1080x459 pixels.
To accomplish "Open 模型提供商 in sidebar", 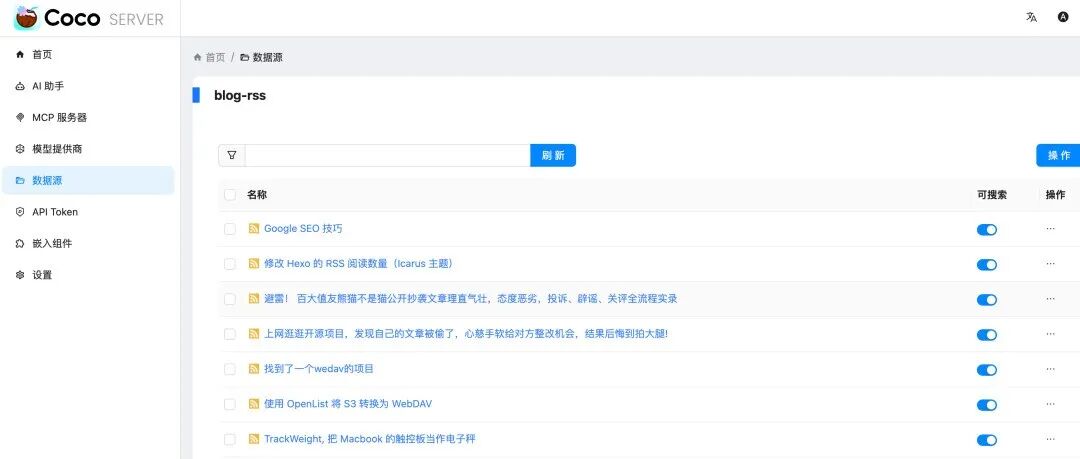I will point(87,149).
